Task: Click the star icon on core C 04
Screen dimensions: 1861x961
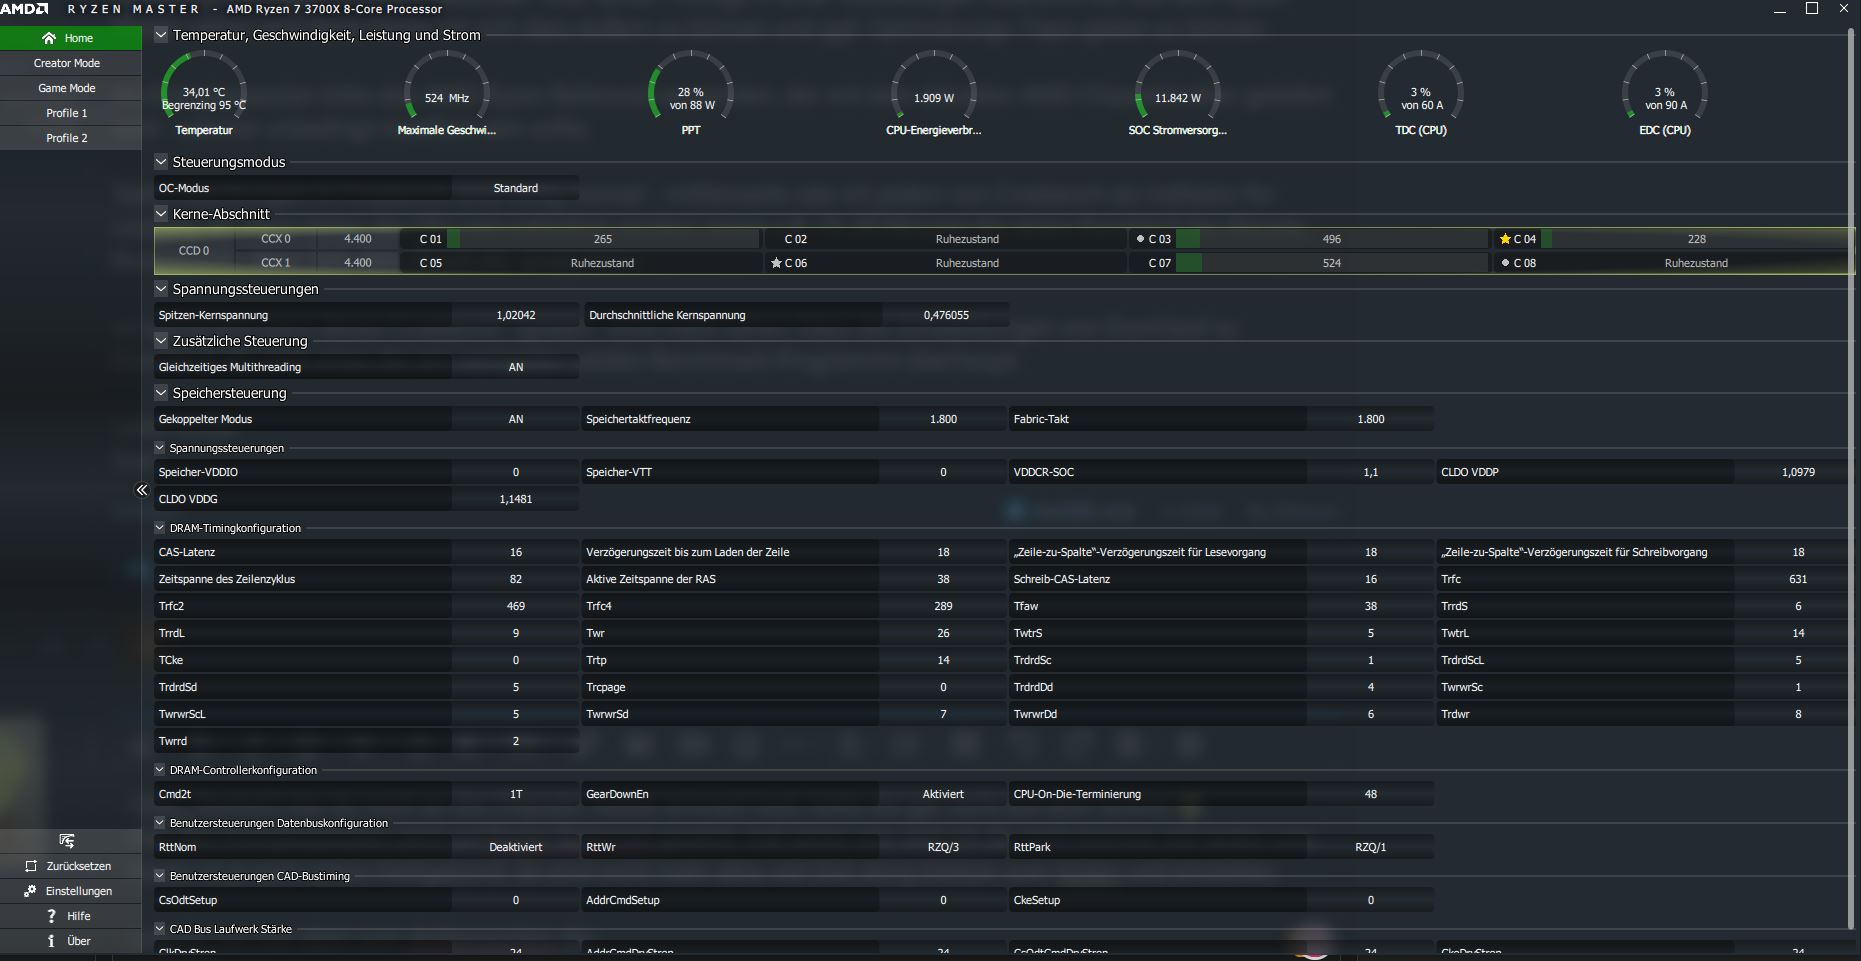Action: [x=1505, y=239]
